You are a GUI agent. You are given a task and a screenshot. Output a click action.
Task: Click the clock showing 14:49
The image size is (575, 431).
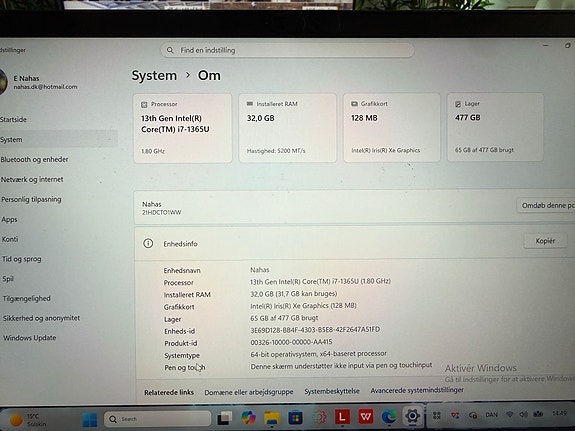(x=559, y=413)
